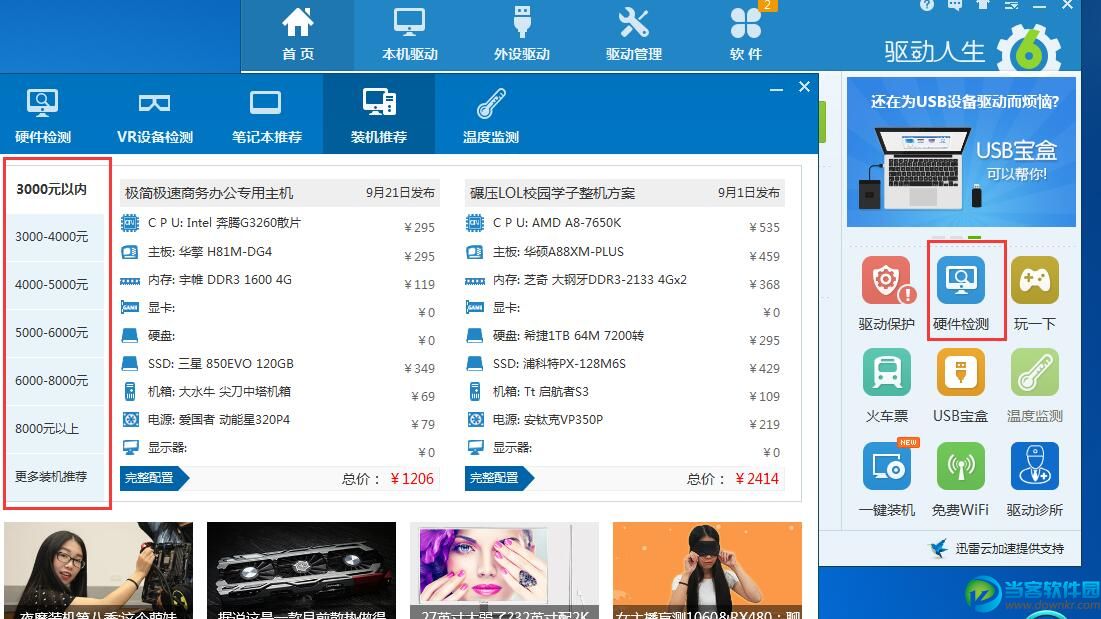The height and width of the screenshot is (619, 1101).
Task: Open the help question mark icon
Action: pyautogui.click(x=927, y=4)
